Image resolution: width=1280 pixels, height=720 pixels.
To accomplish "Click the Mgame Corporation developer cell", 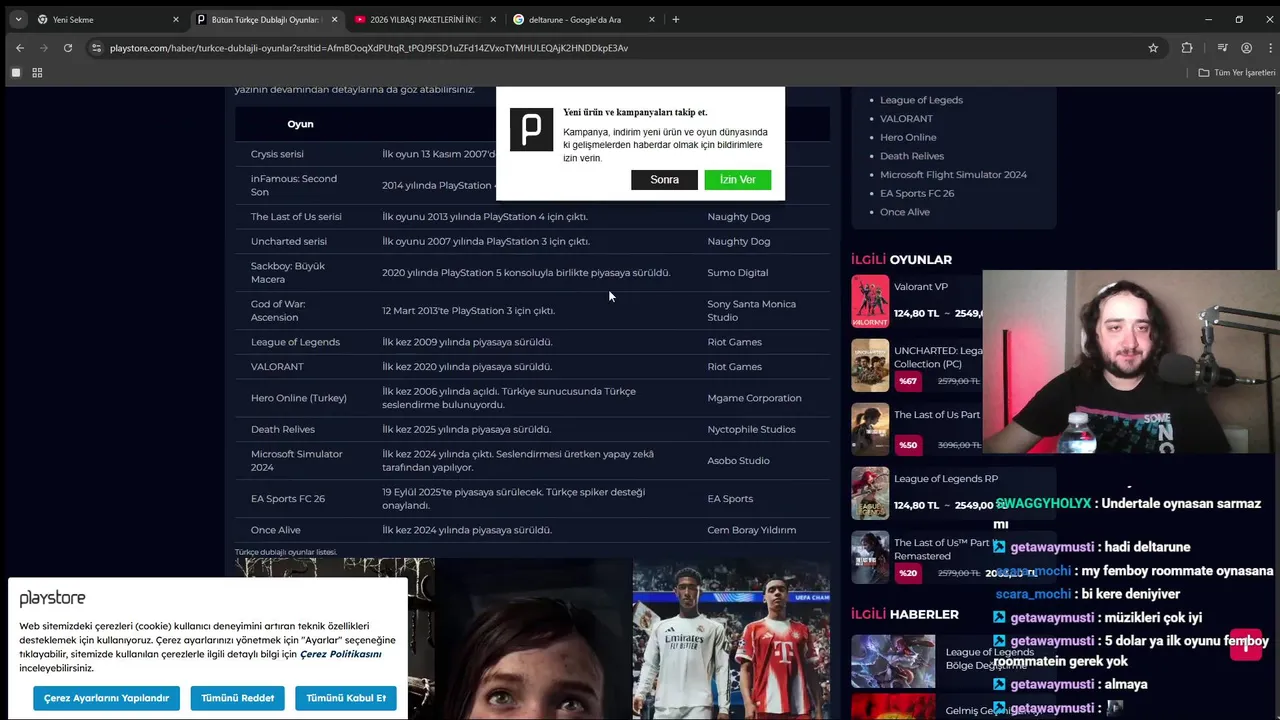I will (754, 398).
